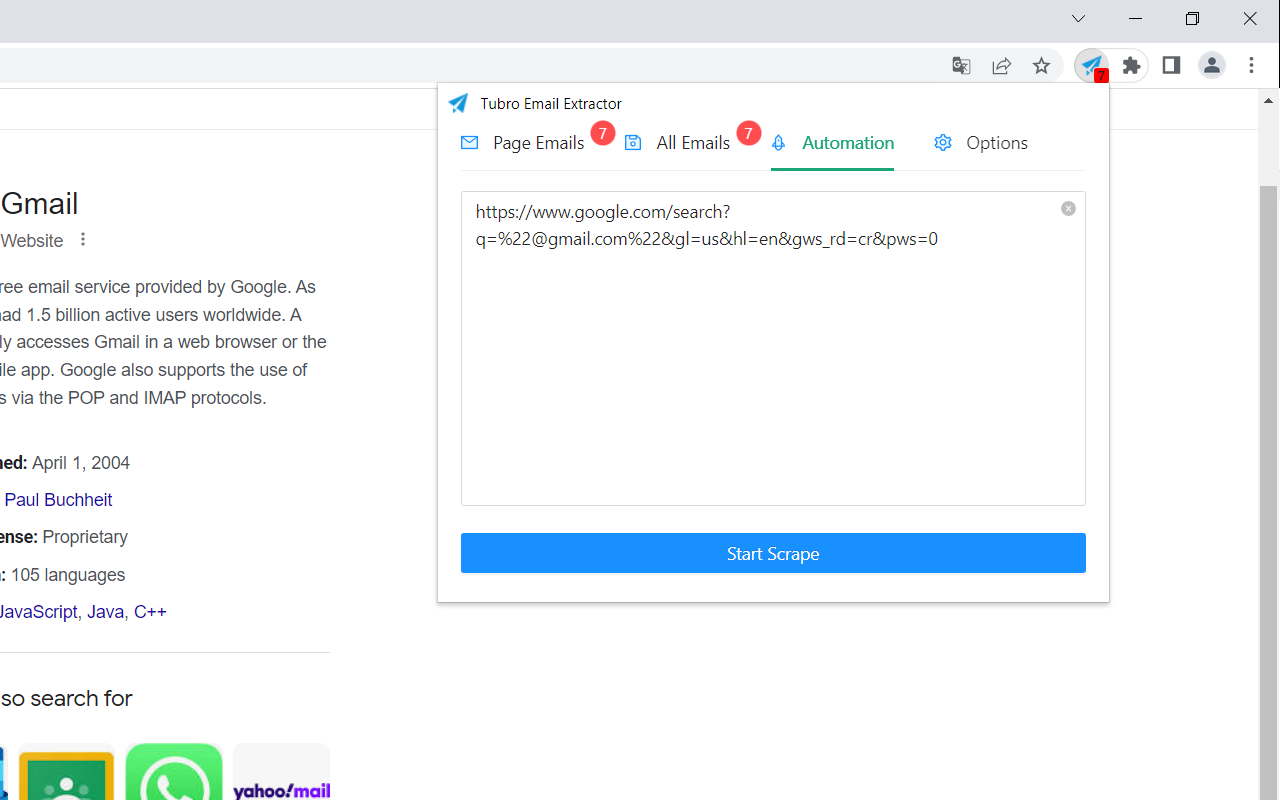1280x800 pixels.
Task: Click the Website link under Gmail
Action: click(32, 241)
